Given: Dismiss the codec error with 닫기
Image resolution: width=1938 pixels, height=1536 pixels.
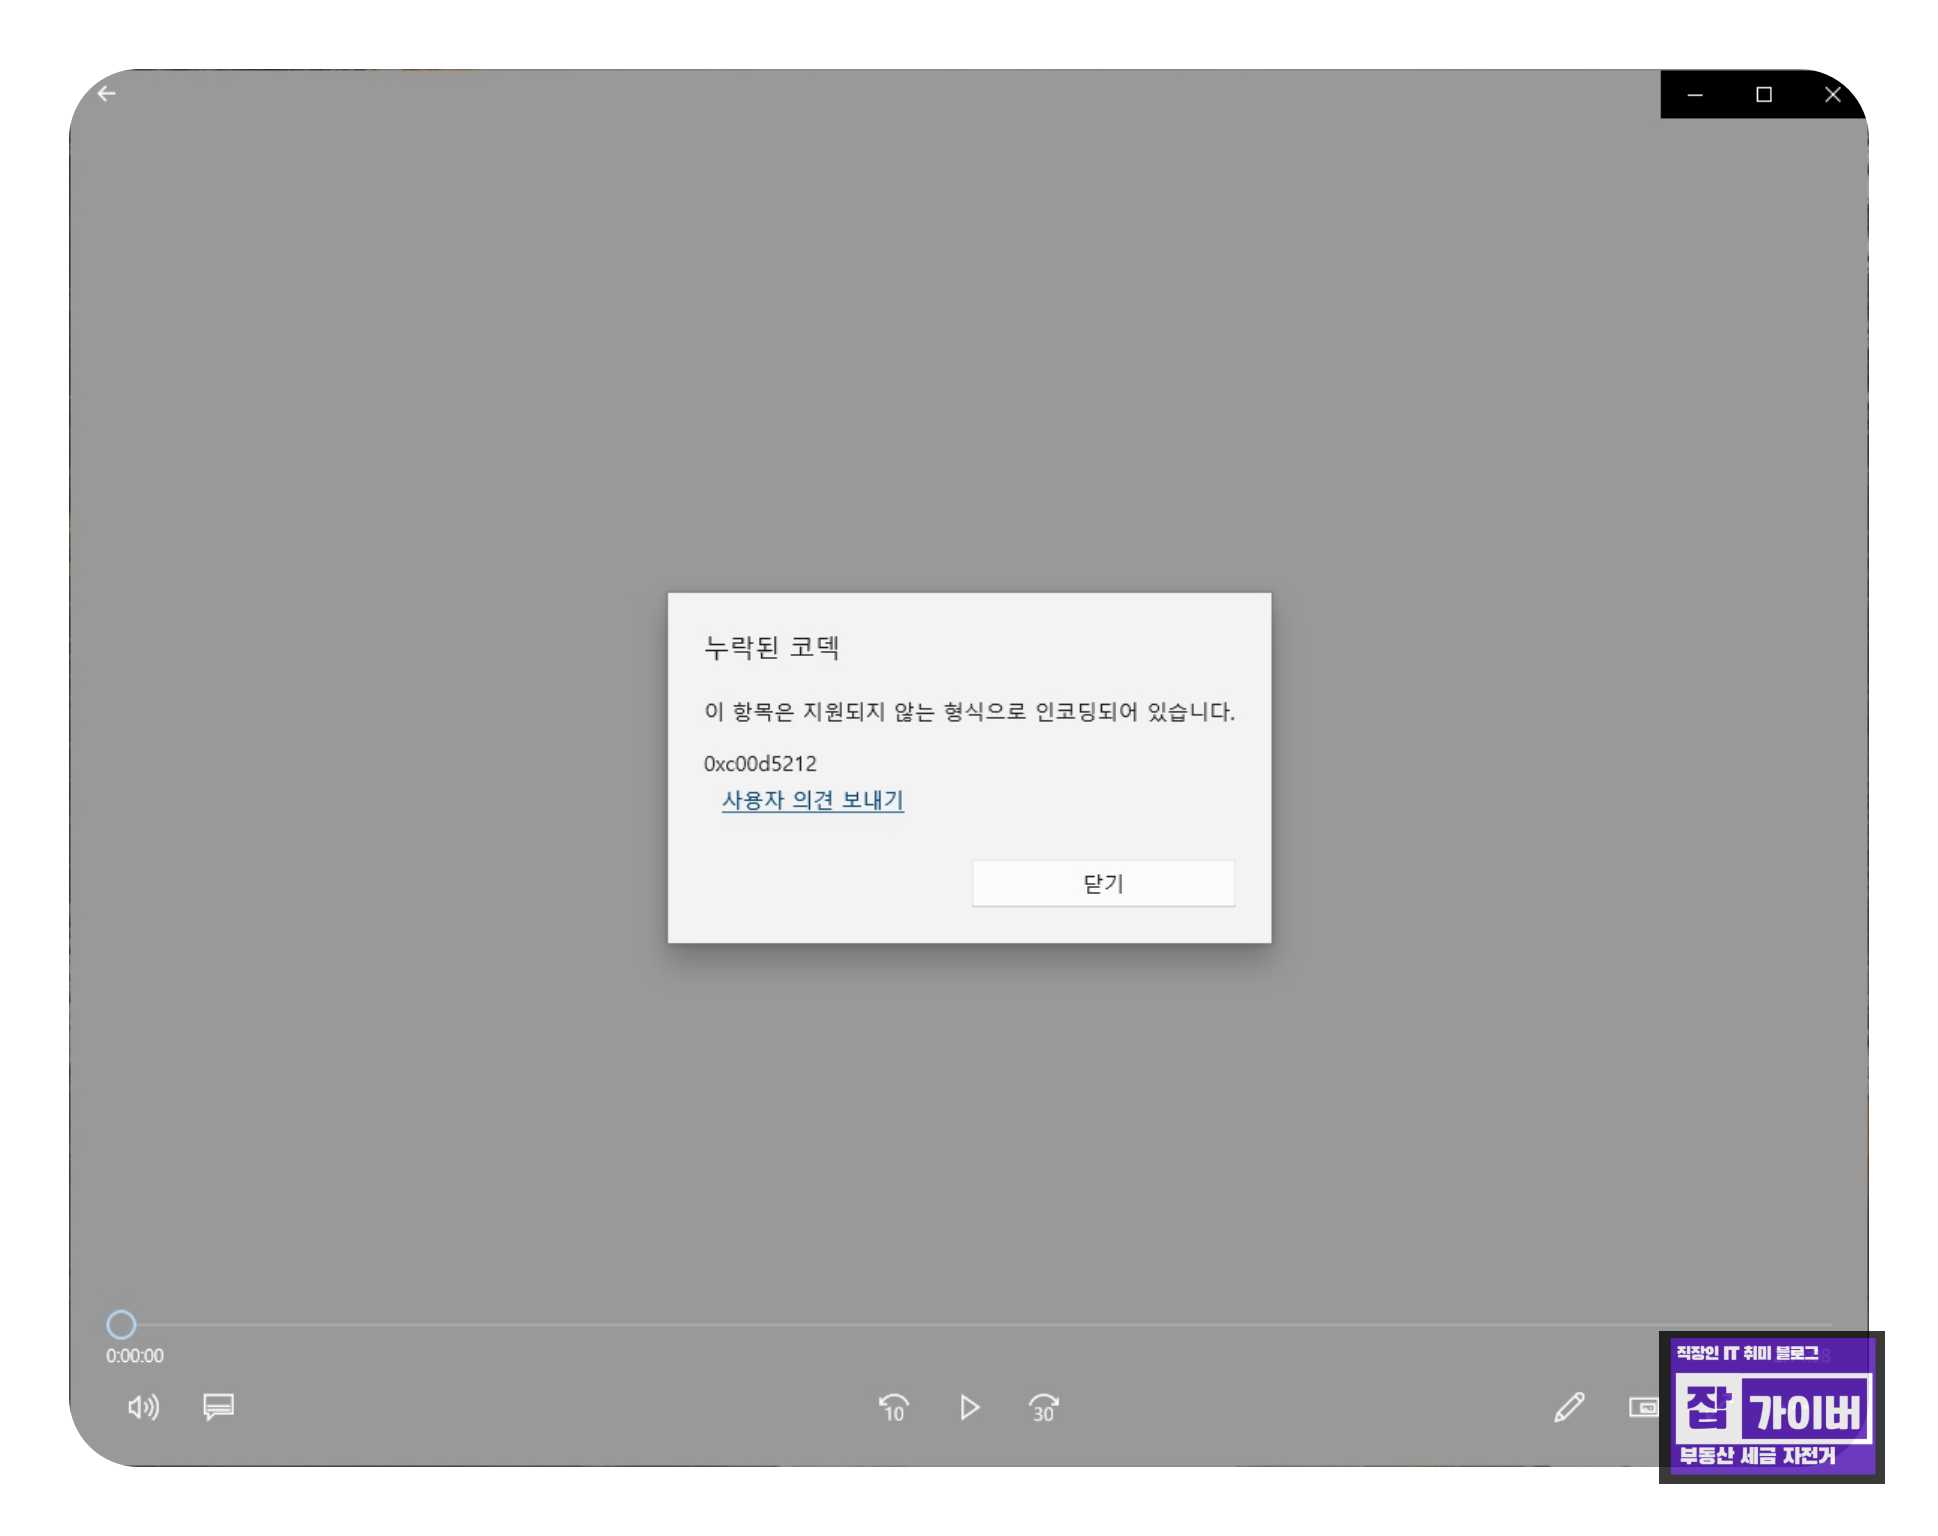Looking at the screenshot, I should pyautogui.click(x=1103, y=883).
